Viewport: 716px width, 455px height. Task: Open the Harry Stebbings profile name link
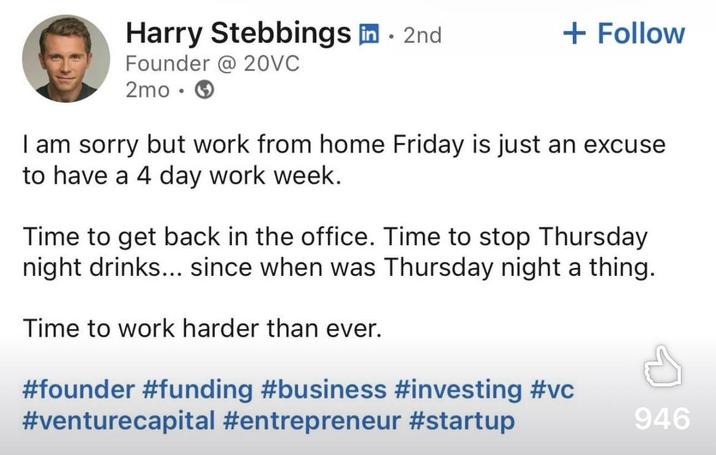click(238, 33)
